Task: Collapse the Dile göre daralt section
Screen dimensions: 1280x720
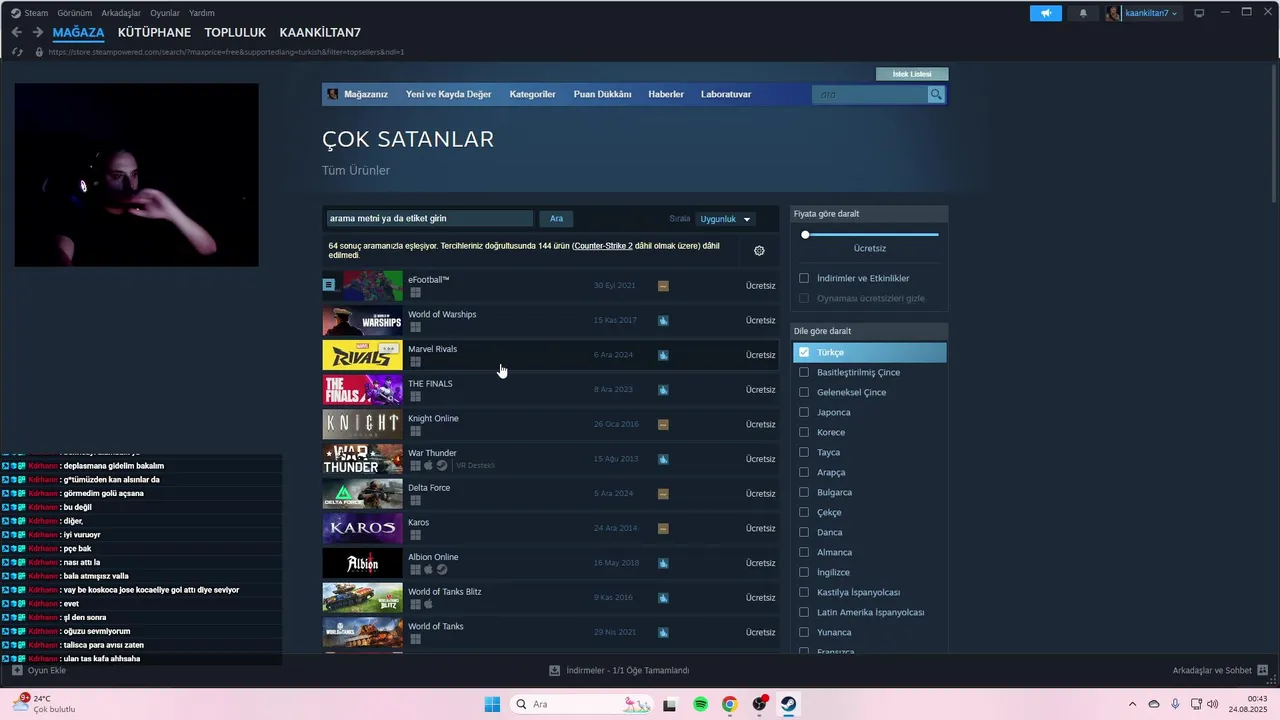Action: point(869,331)
